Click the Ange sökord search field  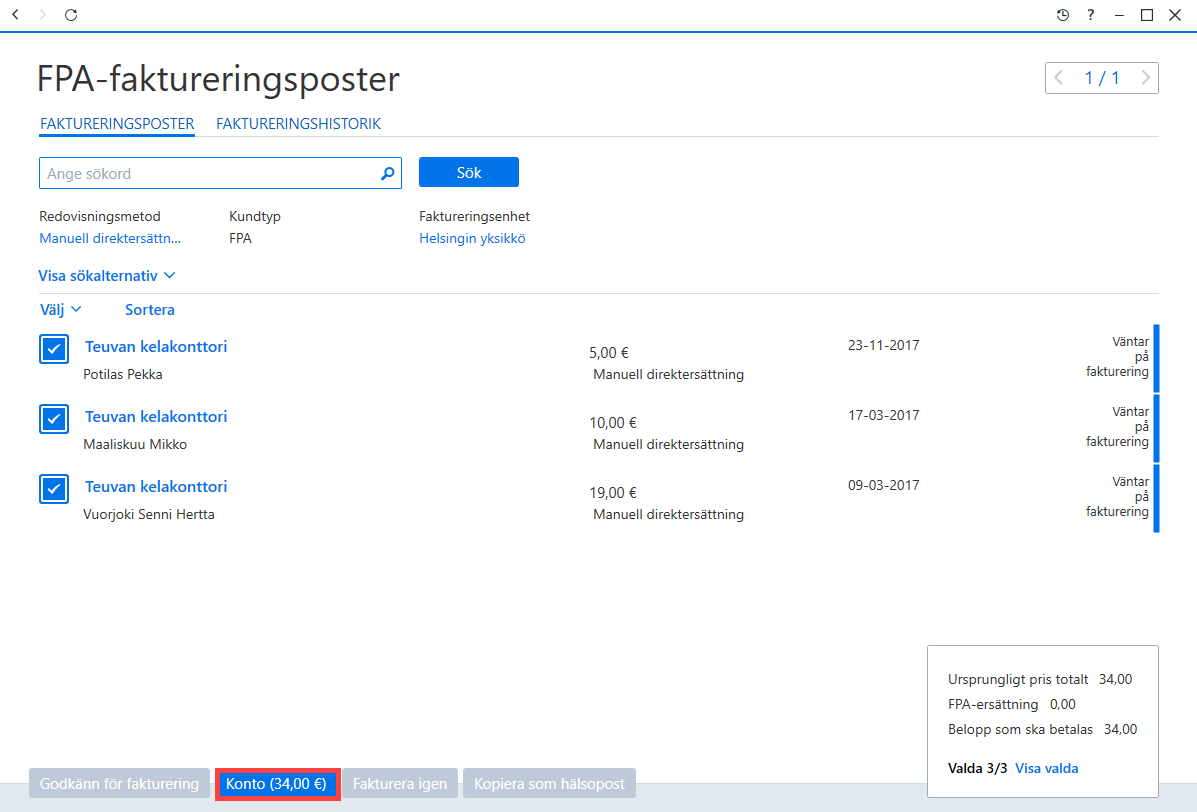(220, 173)
